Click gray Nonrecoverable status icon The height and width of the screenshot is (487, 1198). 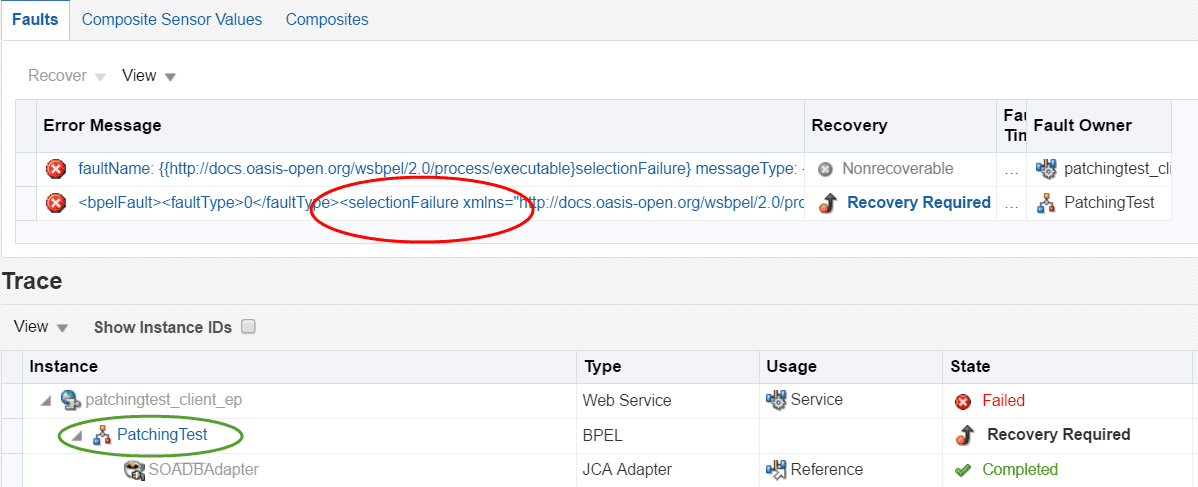[824, 169]
